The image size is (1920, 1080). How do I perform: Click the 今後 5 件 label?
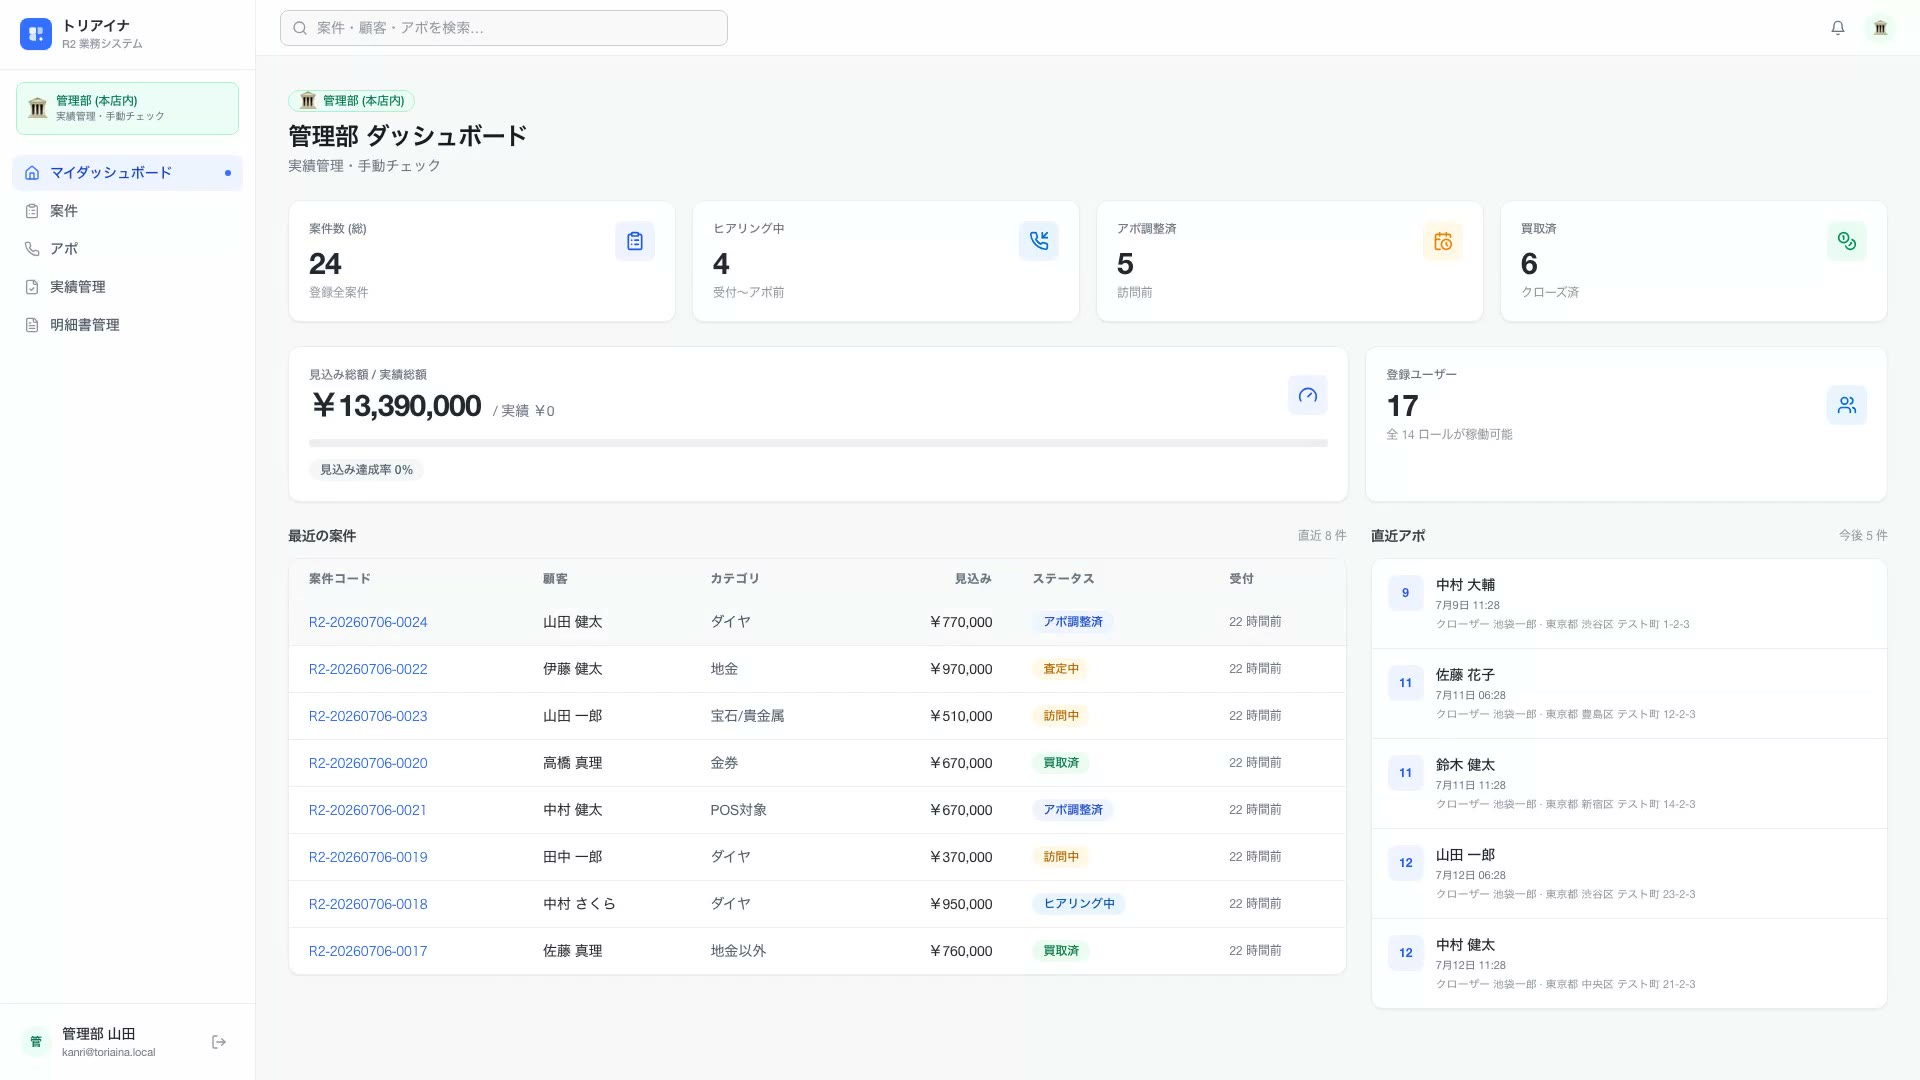(1862, 536)
